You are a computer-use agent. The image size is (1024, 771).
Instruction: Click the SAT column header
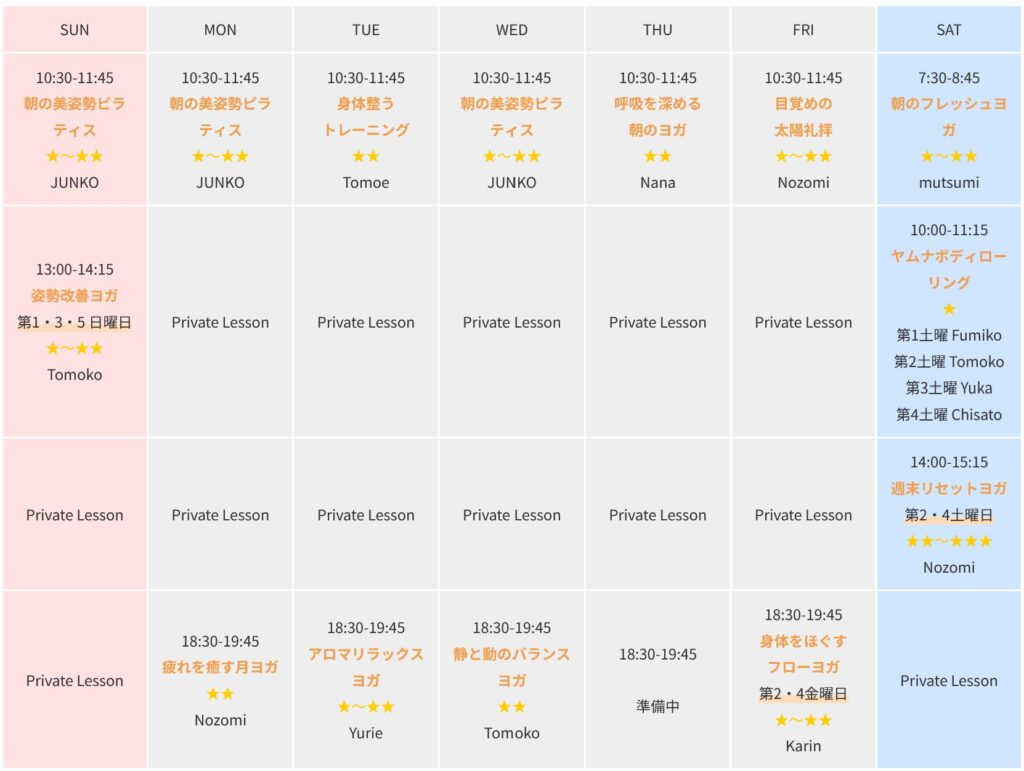[x=948, y=30]
